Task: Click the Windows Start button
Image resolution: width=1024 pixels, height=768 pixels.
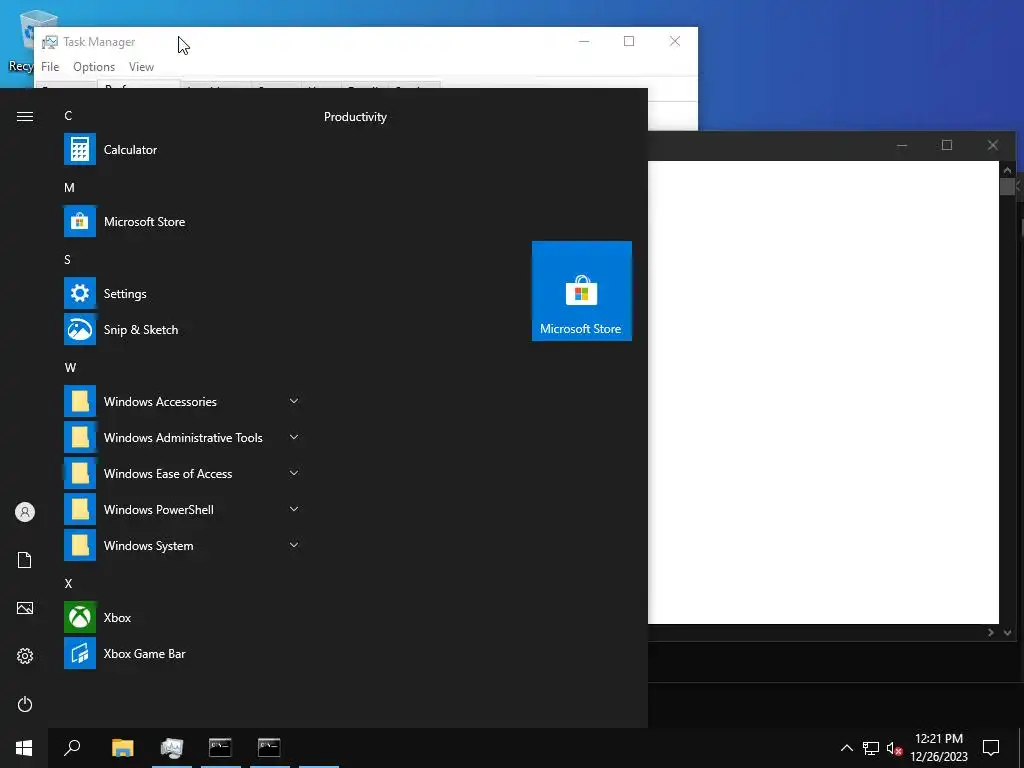Action: (24, 748)
